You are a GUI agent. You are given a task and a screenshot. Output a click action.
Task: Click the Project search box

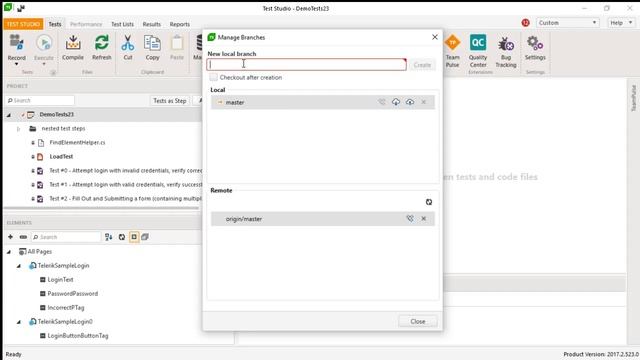point(40,100)
